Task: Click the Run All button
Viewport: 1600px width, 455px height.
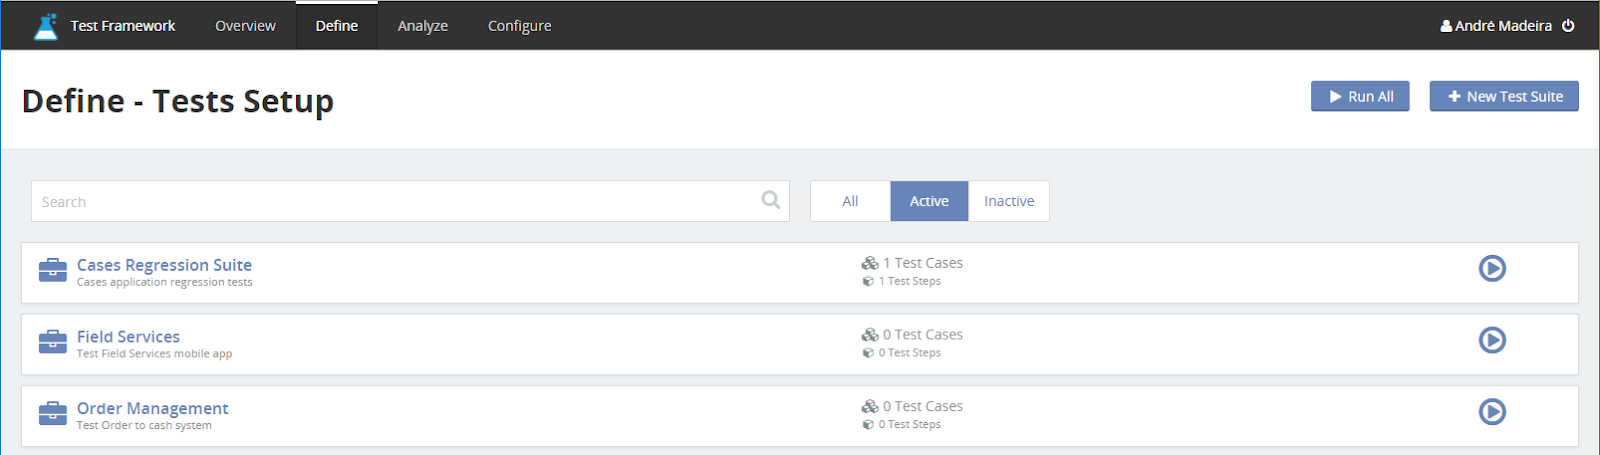Action: click(x=1360, y=96)
